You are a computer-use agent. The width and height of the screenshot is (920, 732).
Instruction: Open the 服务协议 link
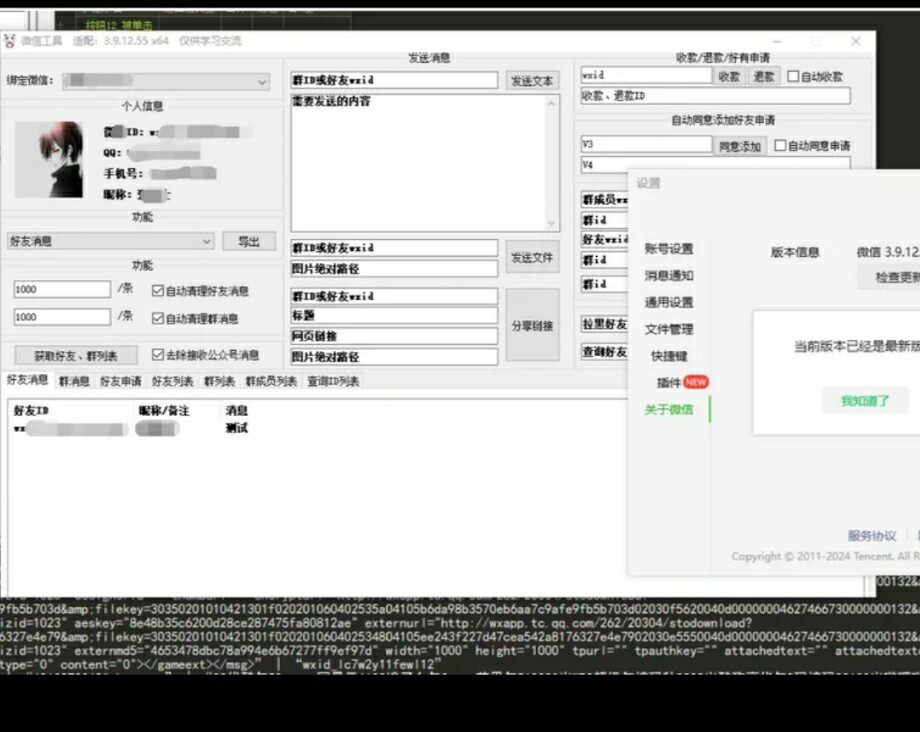[872, 536]
